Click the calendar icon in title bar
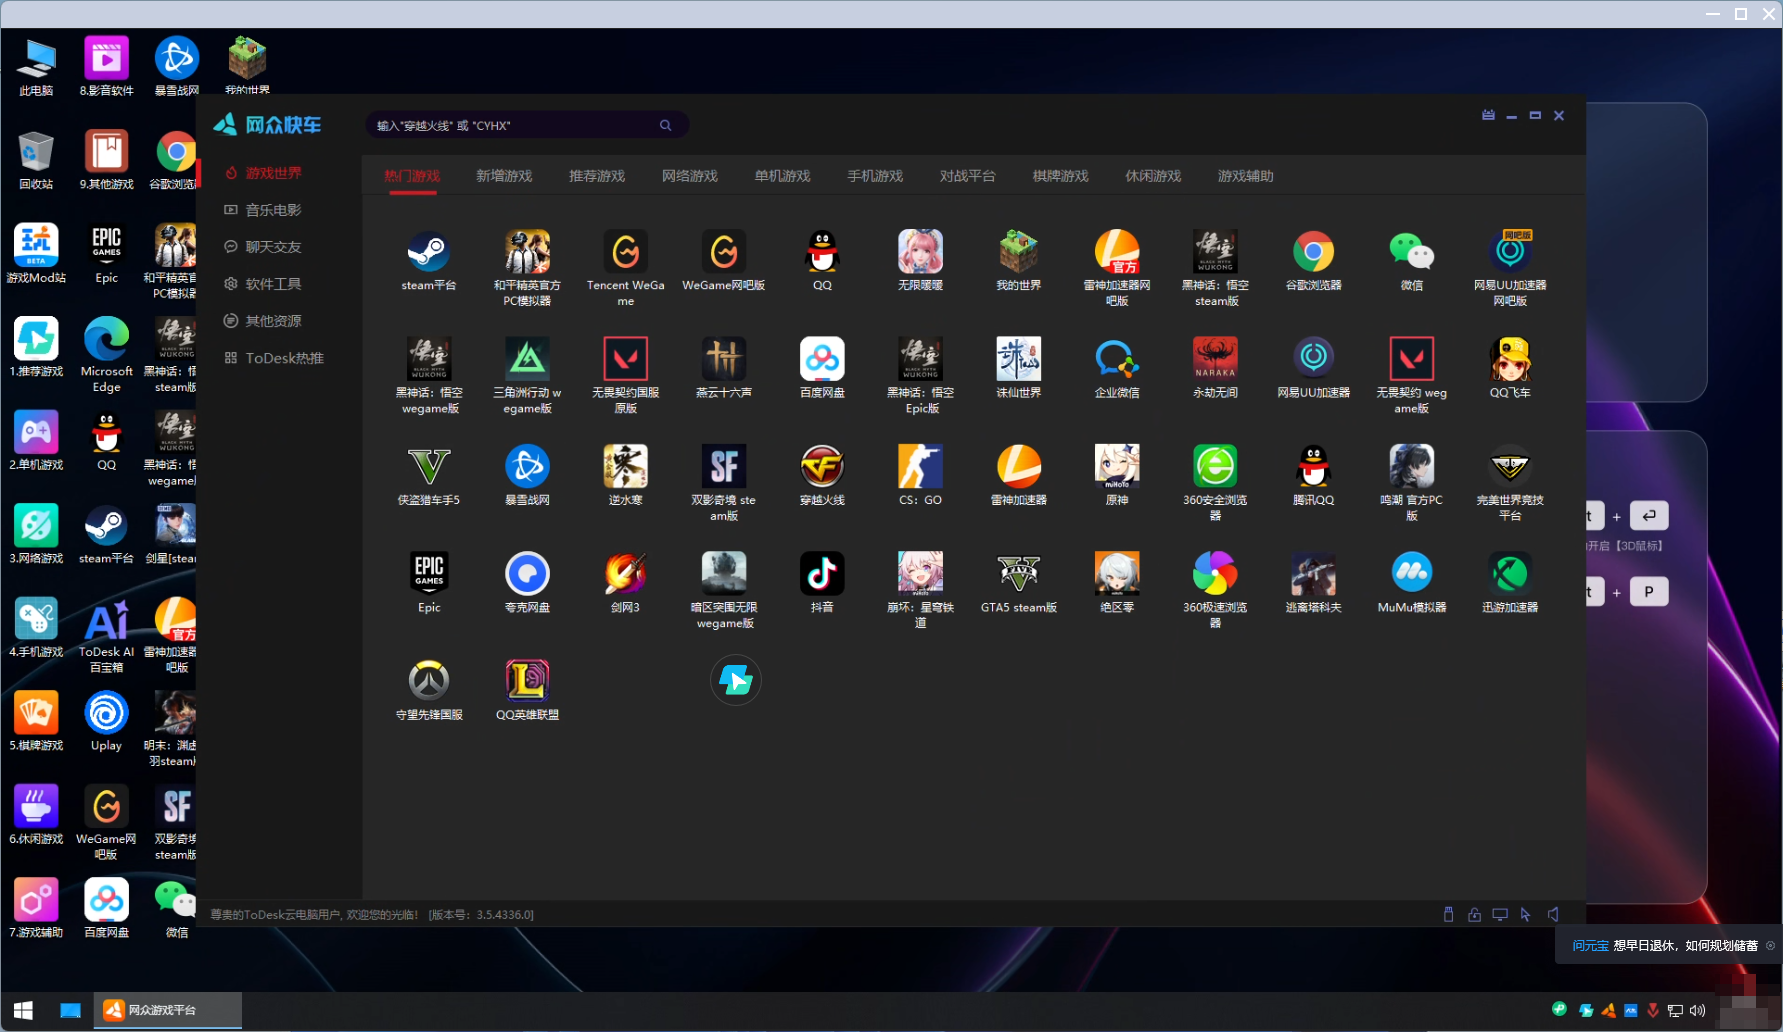 1488,115
